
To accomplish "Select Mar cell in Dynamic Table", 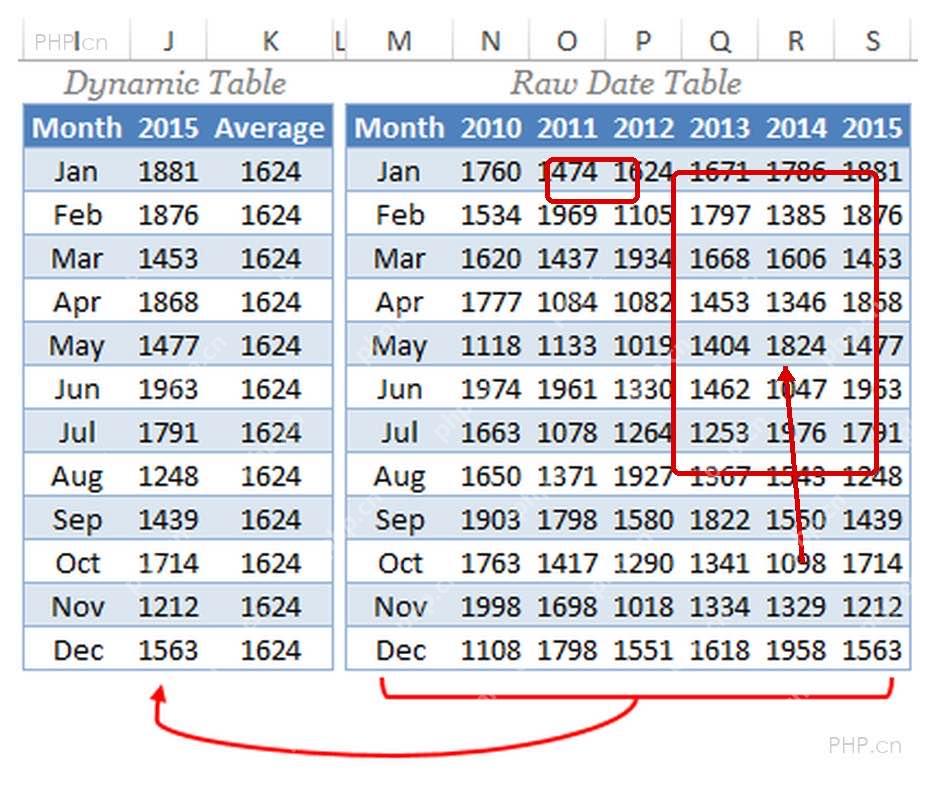I will (x=76, y=258).
